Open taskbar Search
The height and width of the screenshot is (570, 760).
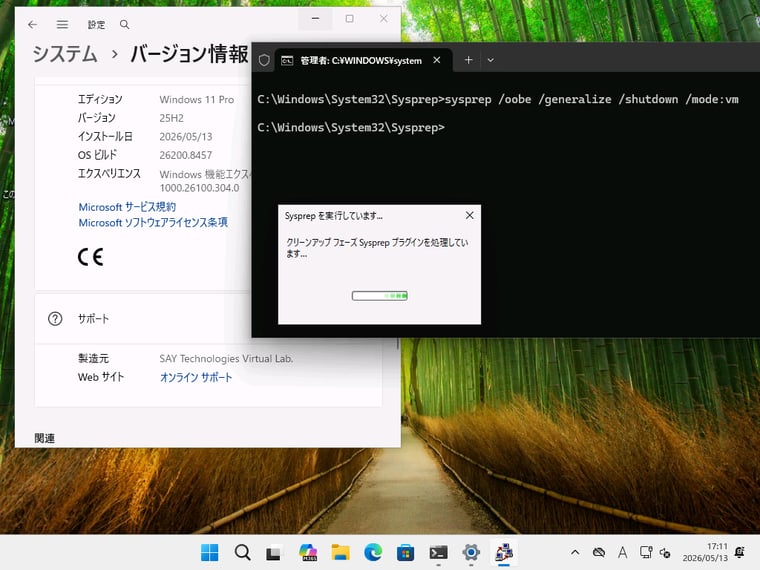(242, 553)
